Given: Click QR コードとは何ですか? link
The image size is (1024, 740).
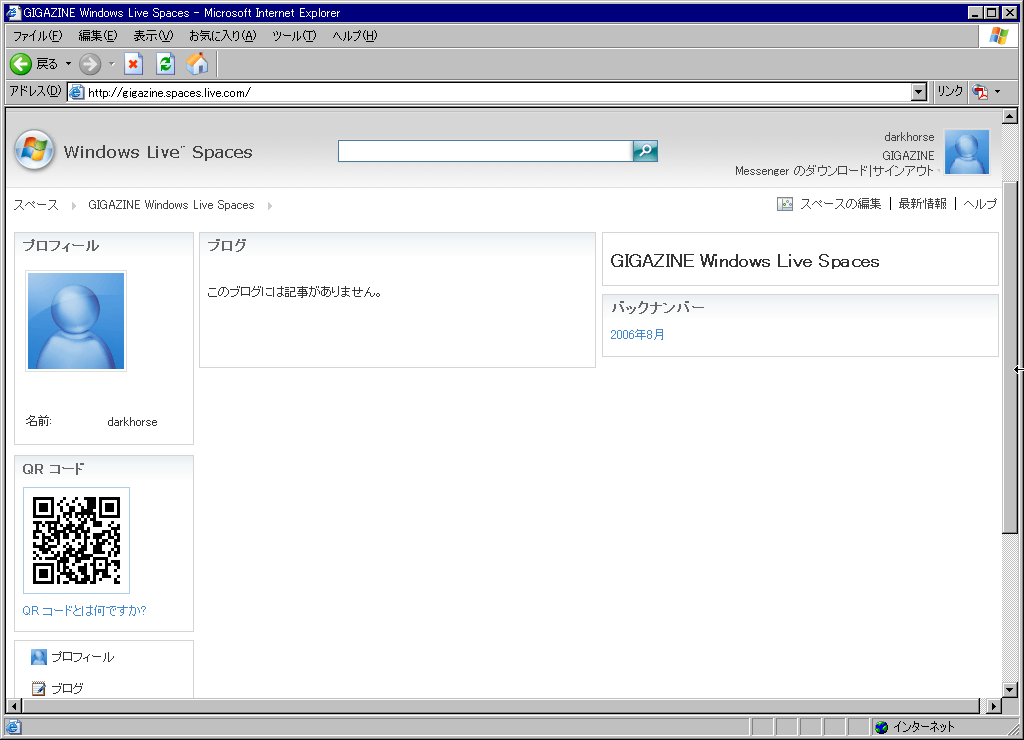Looking at the screenshot, I should [84, 611].
